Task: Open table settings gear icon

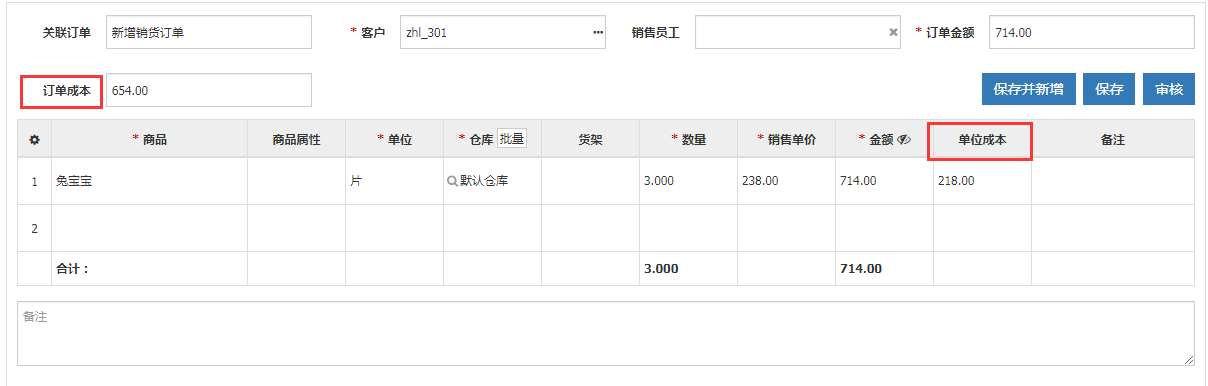Action: [34, 140]
